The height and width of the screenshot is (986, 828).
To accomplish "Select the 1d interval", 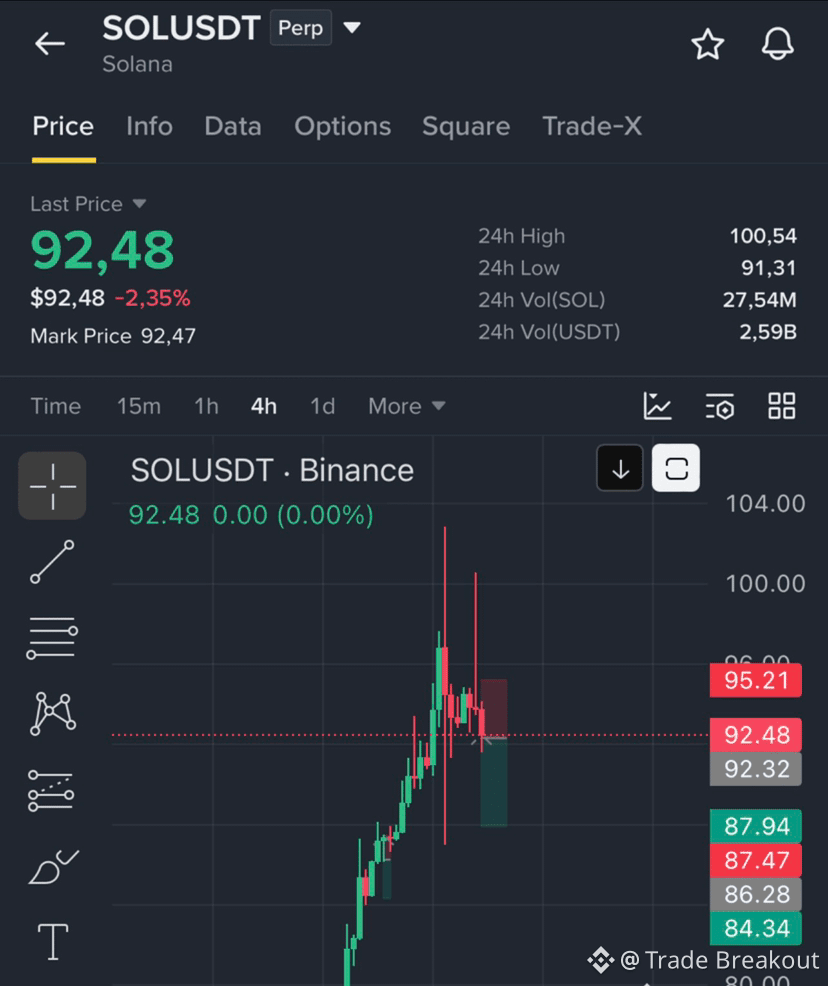I will 323,406.
